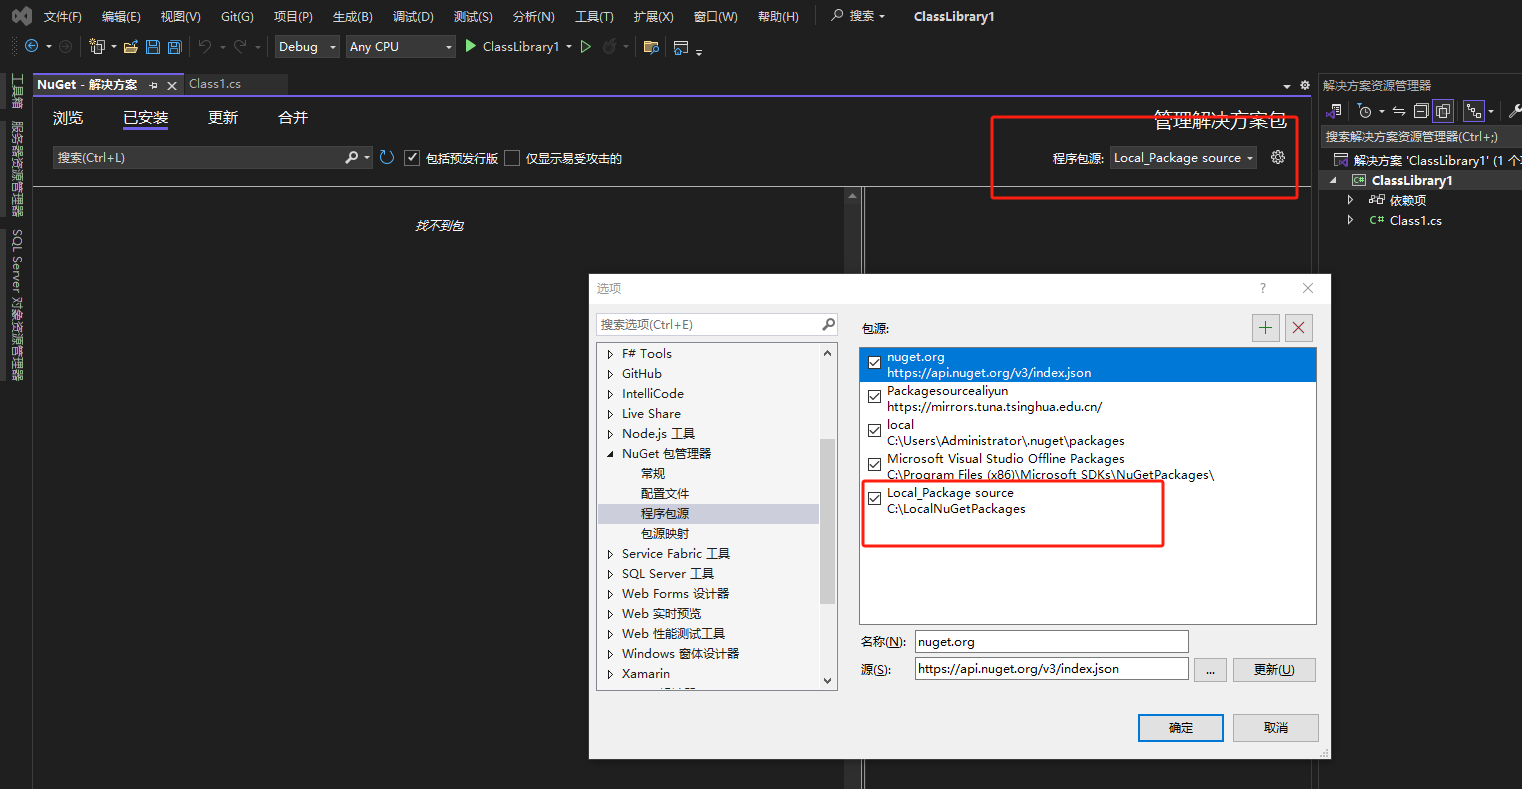Open NuGet settings gear beside package source
Viewport: 1522px width, 789px height.
[1278, 157]
